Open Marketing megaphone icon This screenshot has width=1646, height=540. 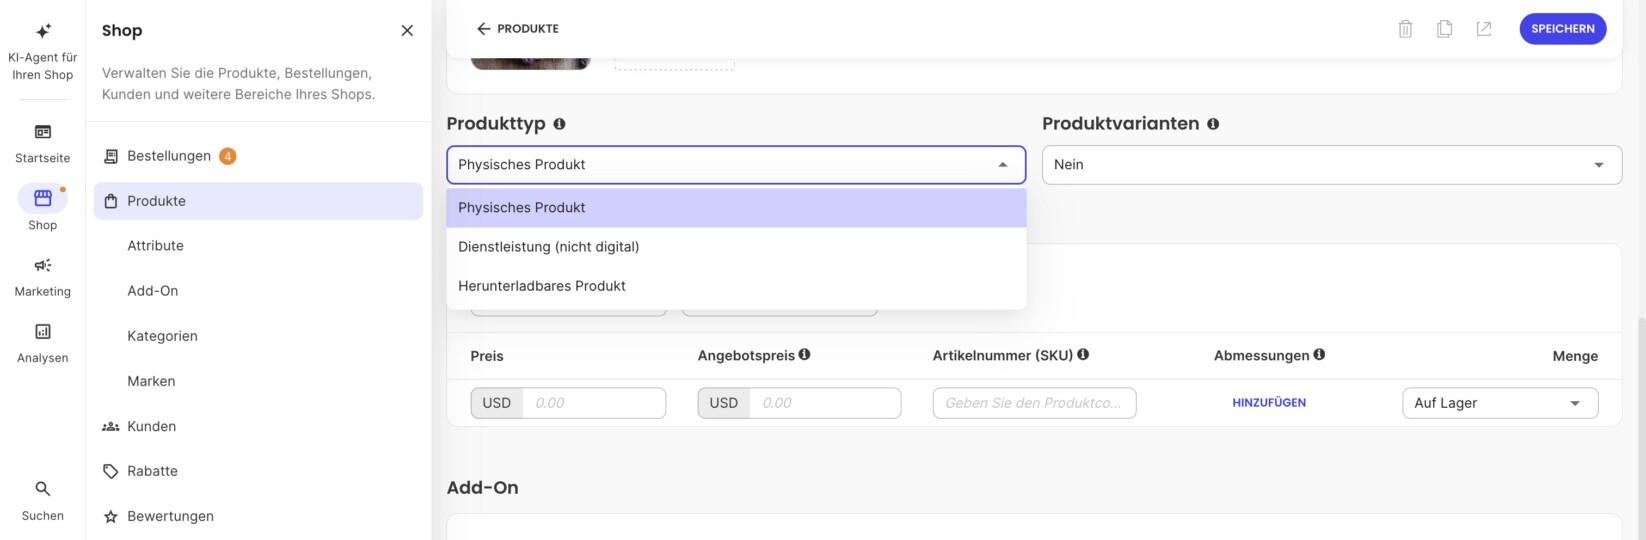coord(43,265)
